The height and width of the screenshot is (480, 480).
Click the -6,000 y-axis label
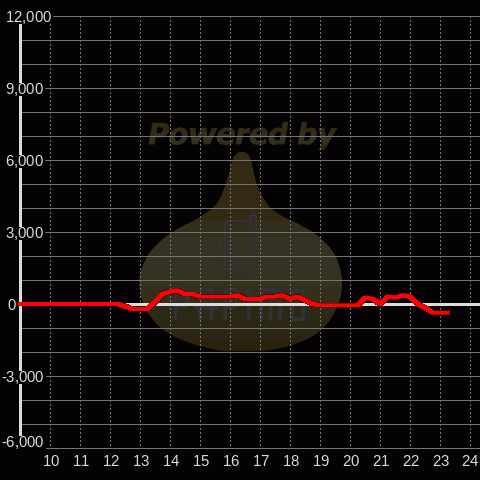click(23, 442)
